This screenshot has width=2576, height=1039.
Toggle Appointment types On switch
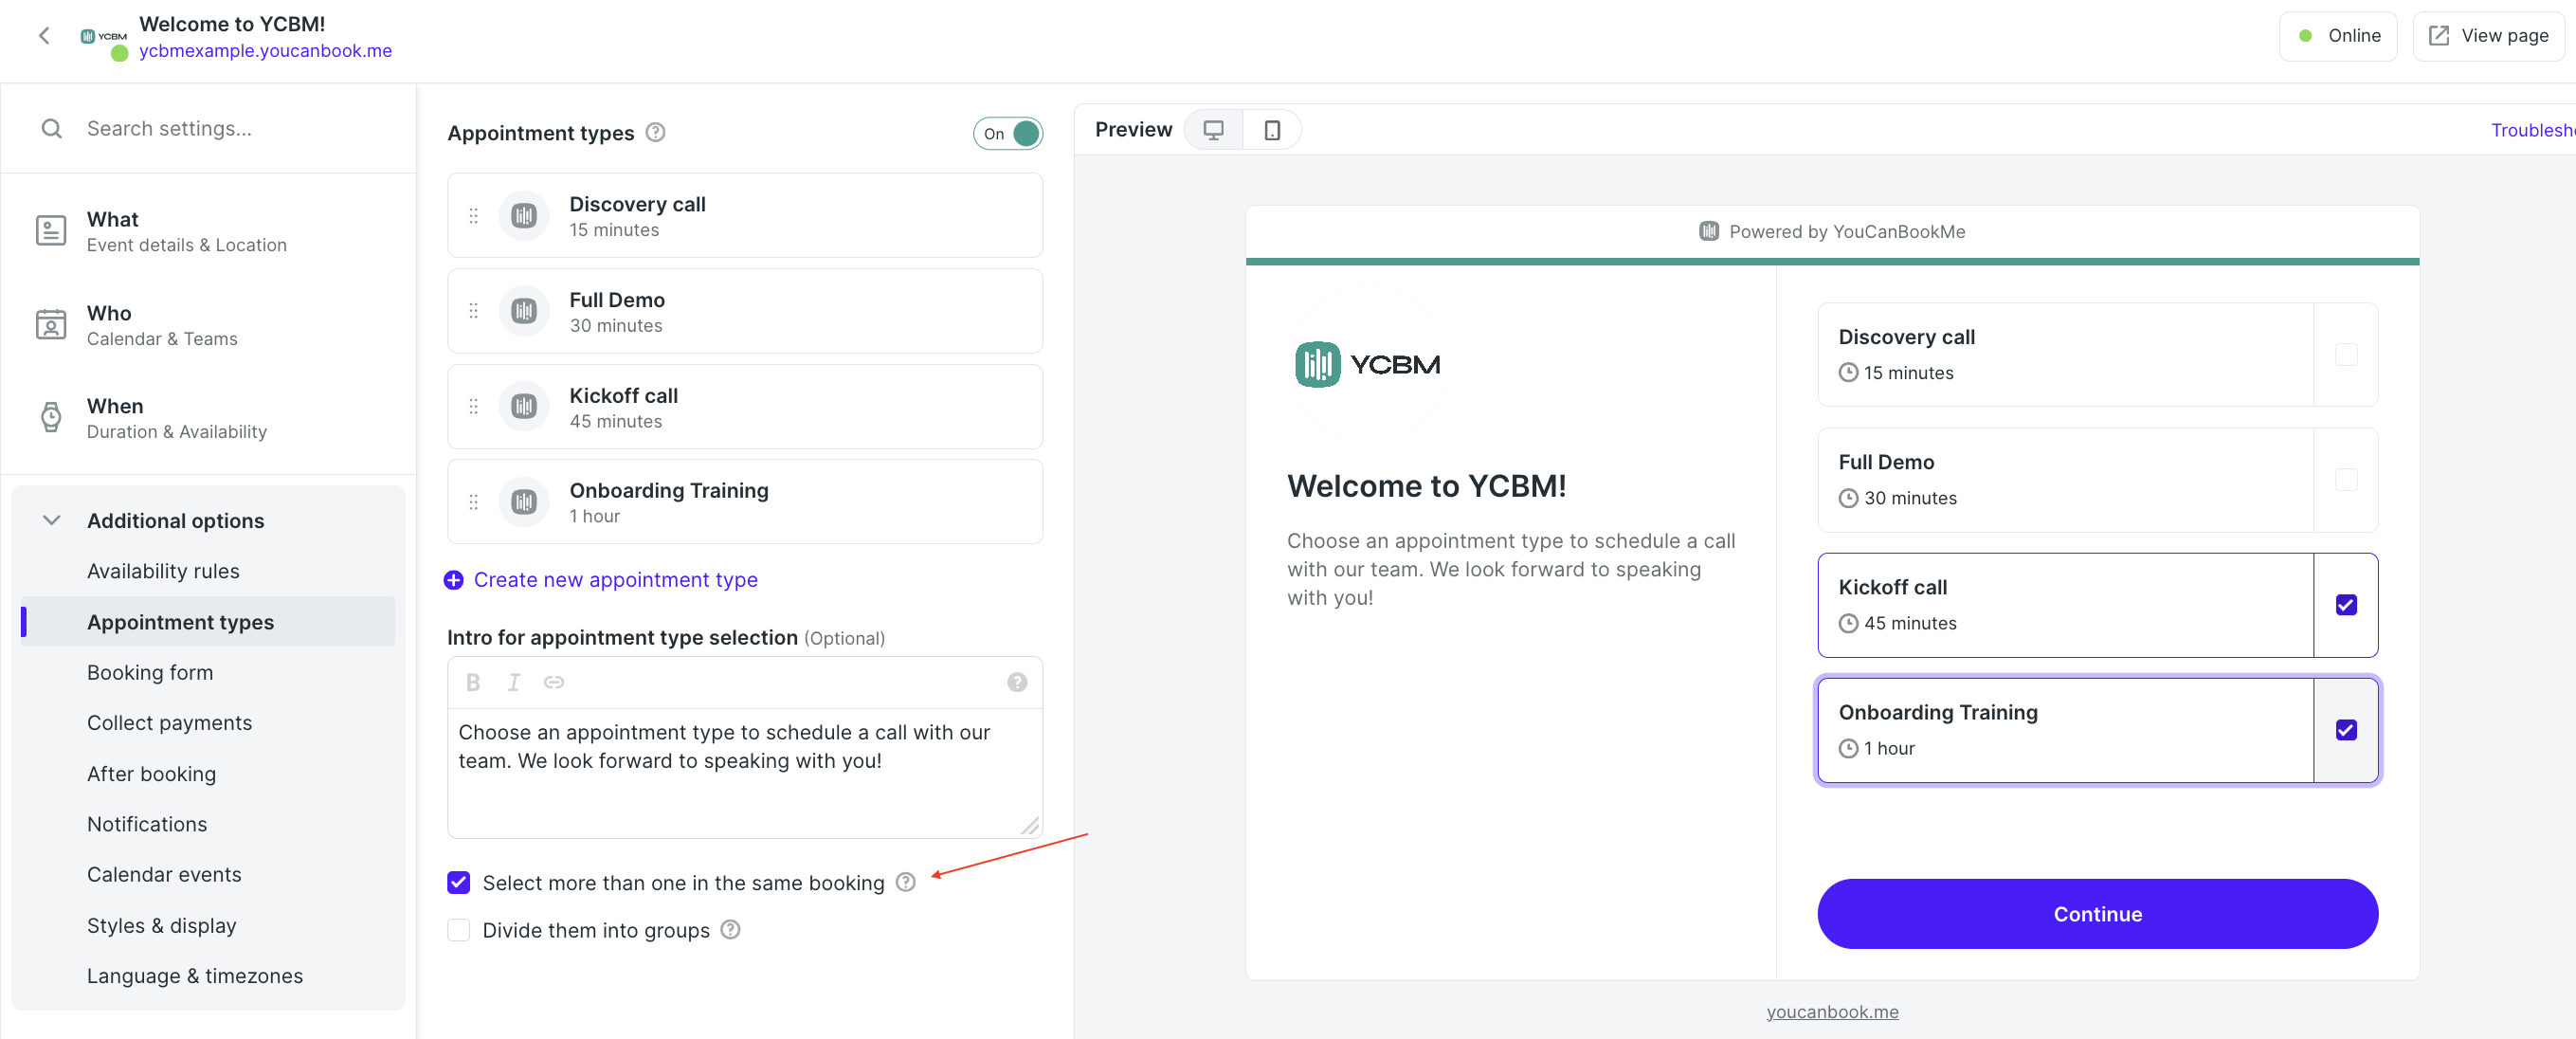tap(1008, 134)
